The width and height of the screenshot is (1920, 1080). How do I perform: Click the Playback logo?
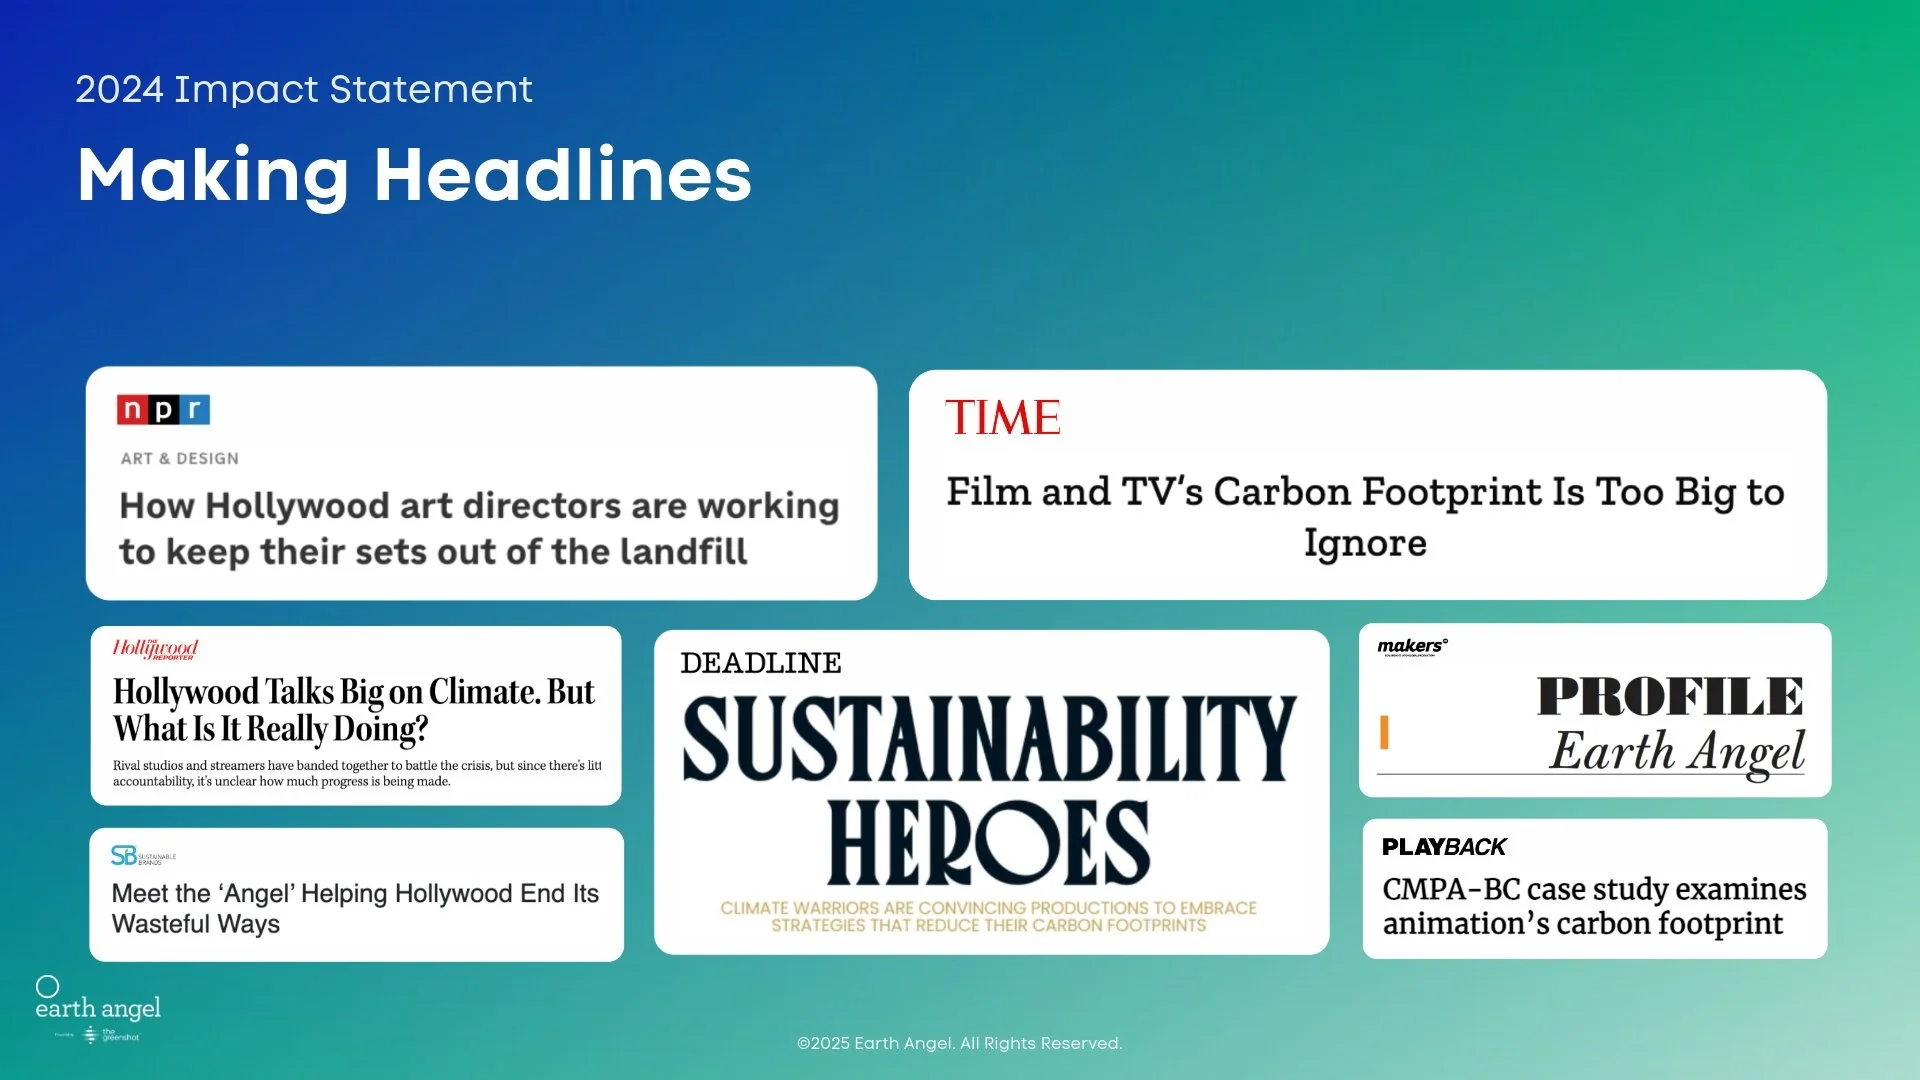[1443, 847]
